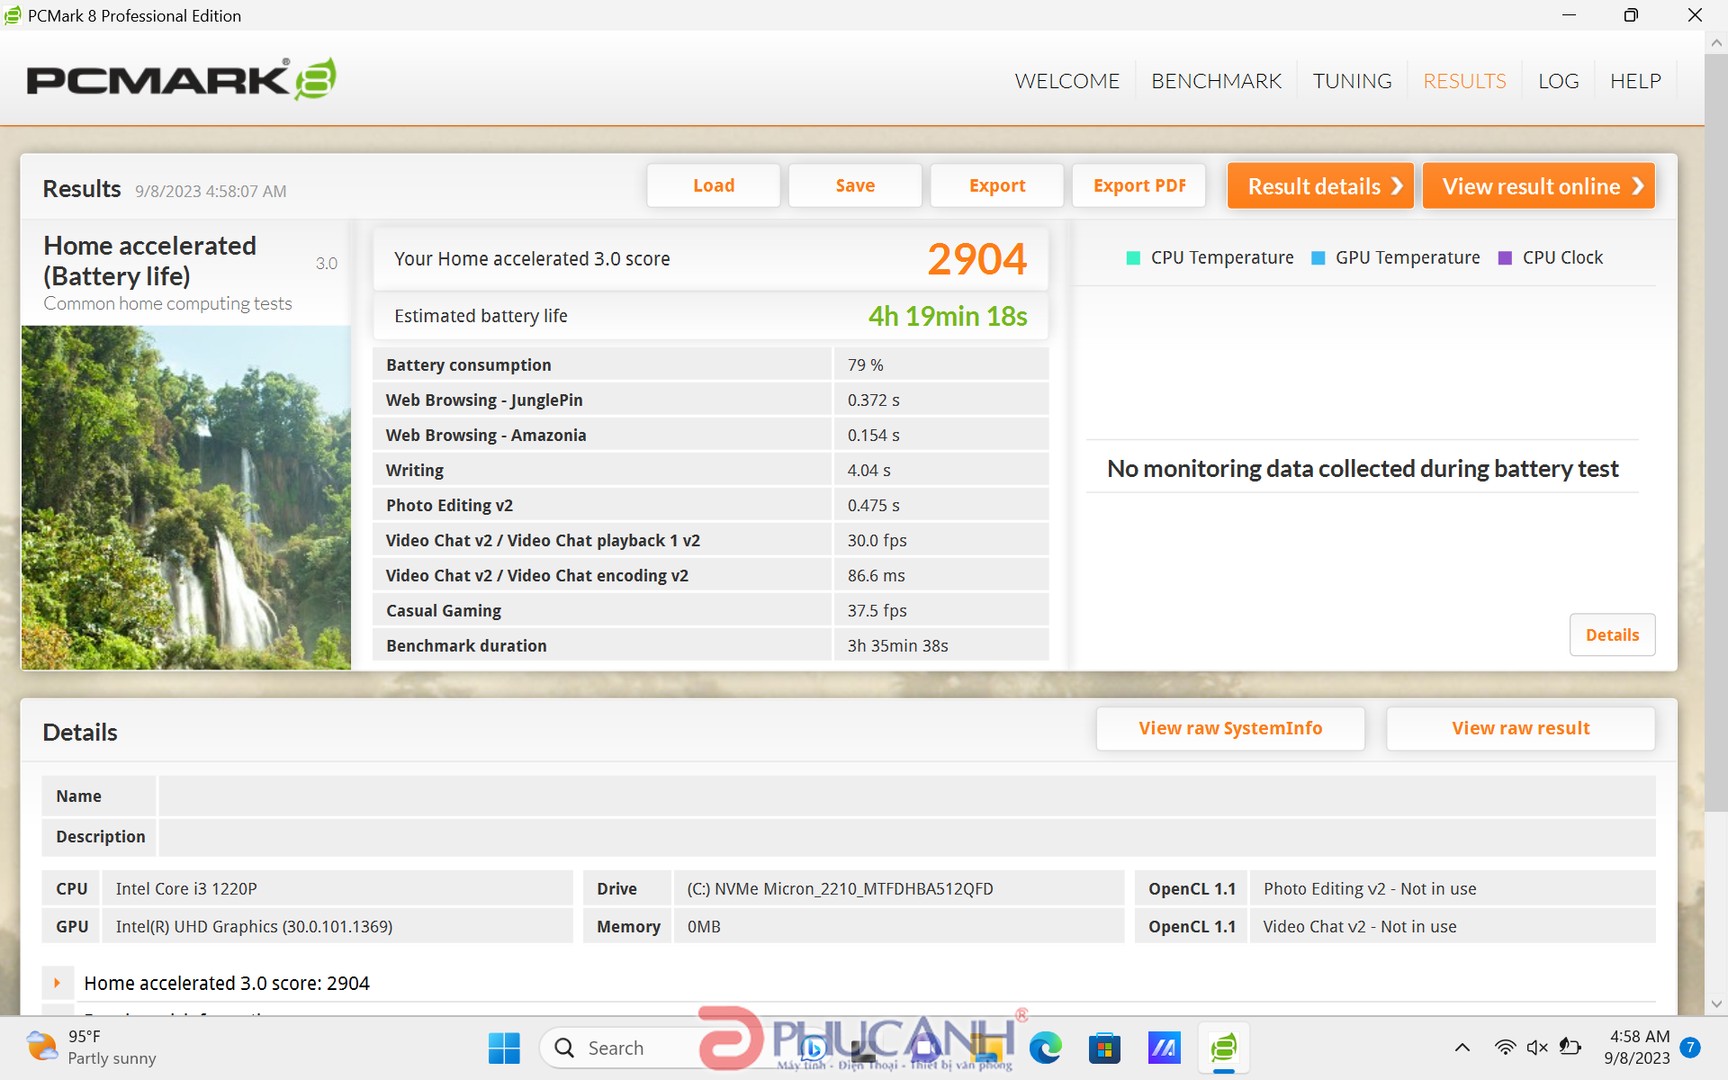This screenshot has height=1080, width=1728.
Task: Click the CPU Temperature legend swatch
Action: 1133,258
